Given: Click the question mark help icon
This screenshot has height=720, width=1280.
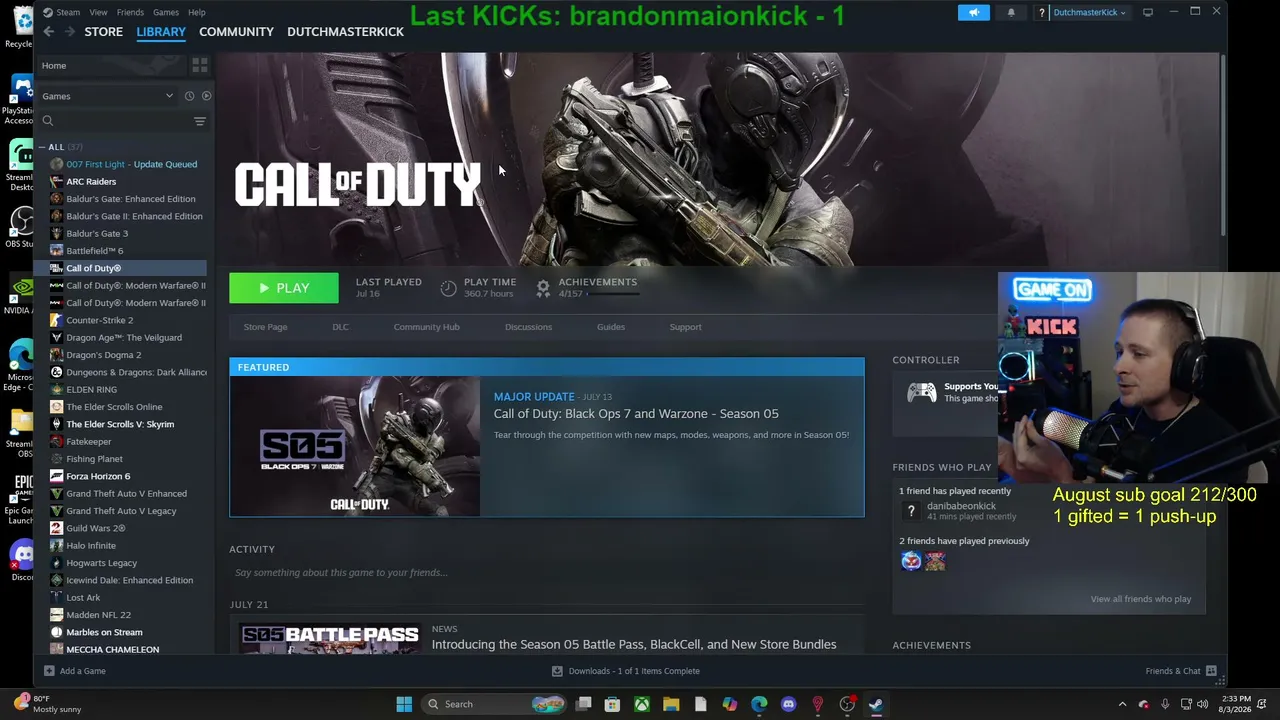Looking at the screenshot, I should (1042, 12).
